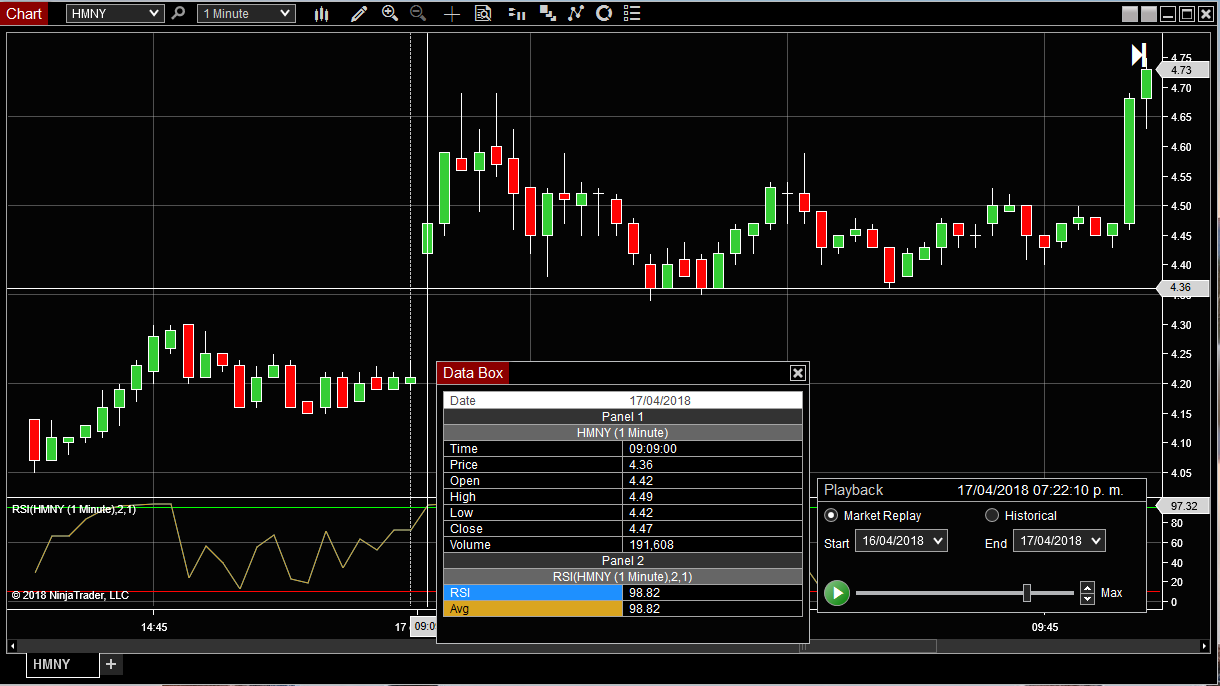The image size is (1220, 686).
Task: Click the 09:45 time axis label
Action: pyautogui.click(x=1044, y=628)
